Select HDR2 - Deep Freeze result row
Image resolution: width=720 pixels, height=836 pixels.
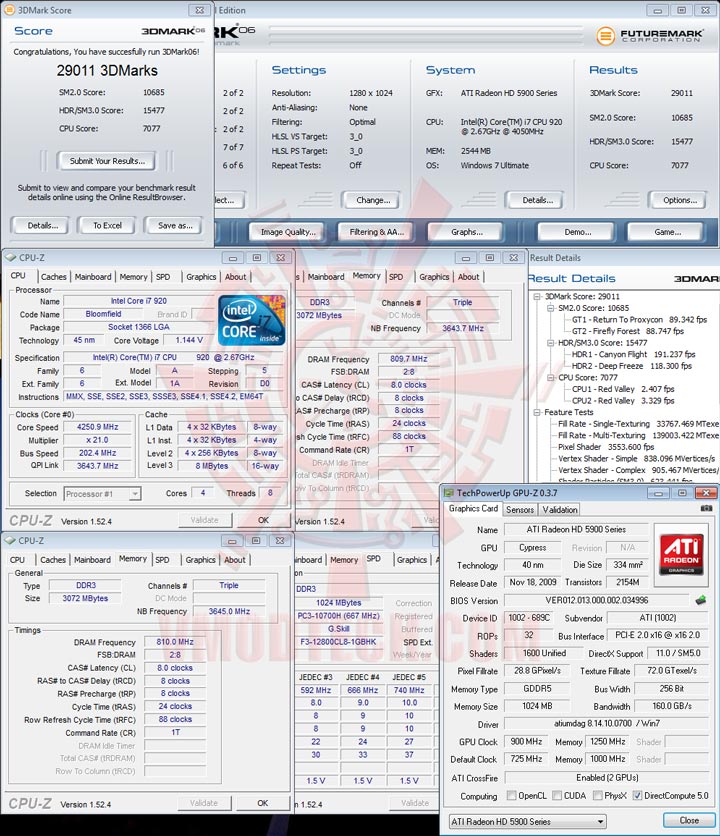631,366
